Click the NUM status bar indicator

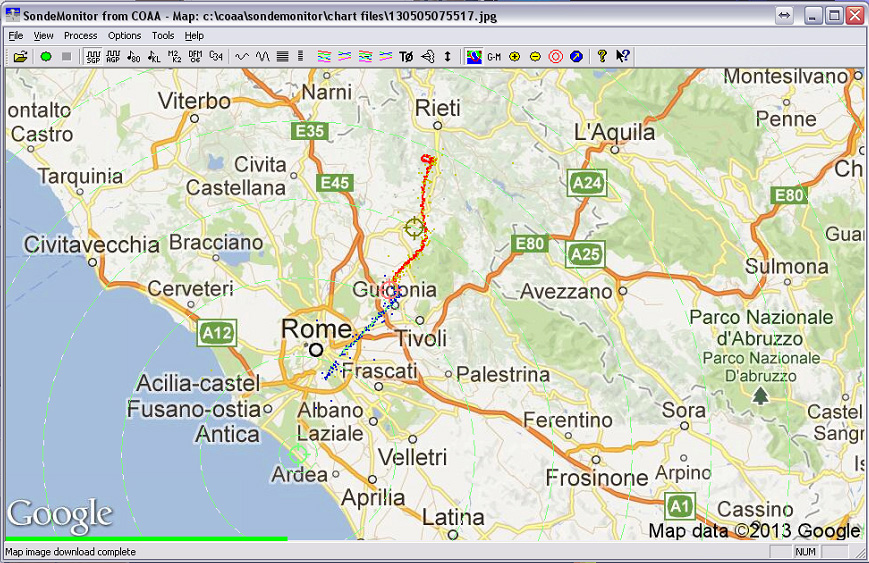[805, 552]
